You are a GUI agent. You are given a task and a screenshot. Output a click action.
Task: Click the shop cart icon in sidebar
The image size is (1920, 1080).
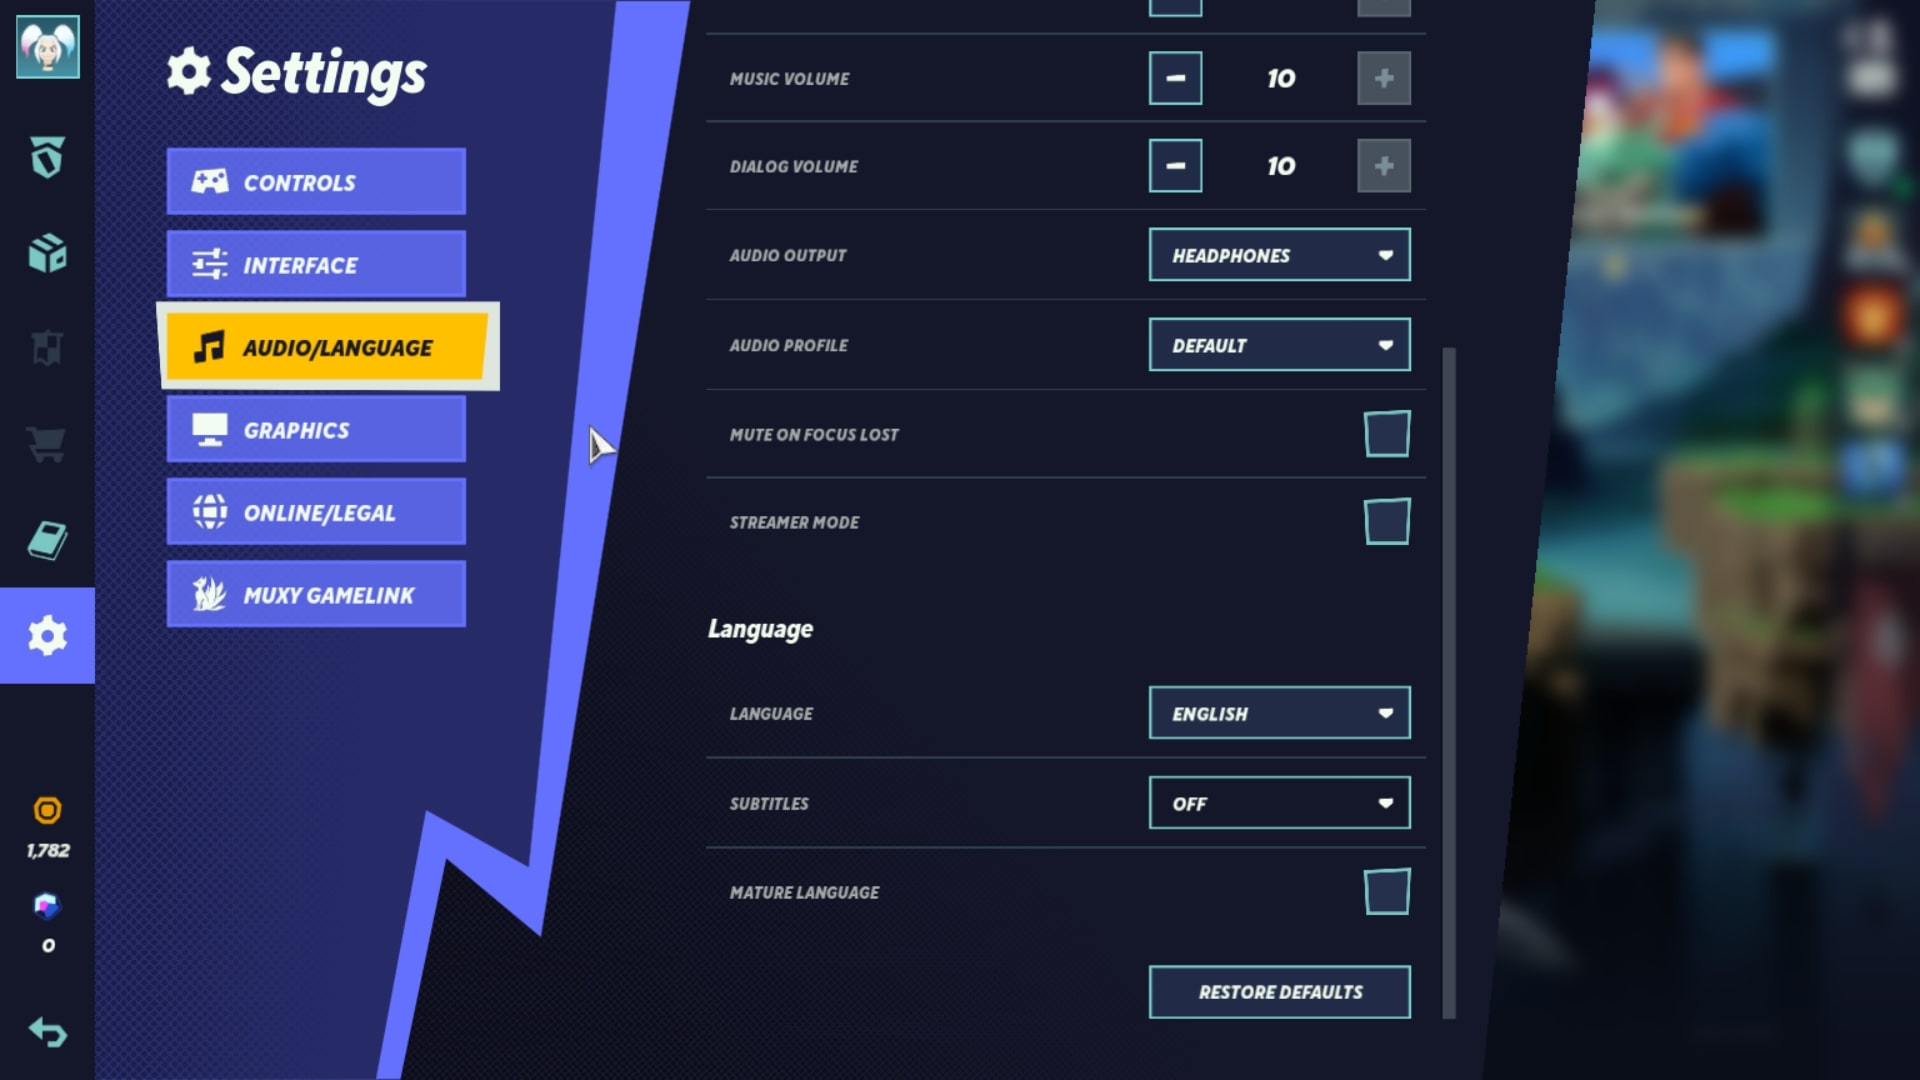(47, 443)
